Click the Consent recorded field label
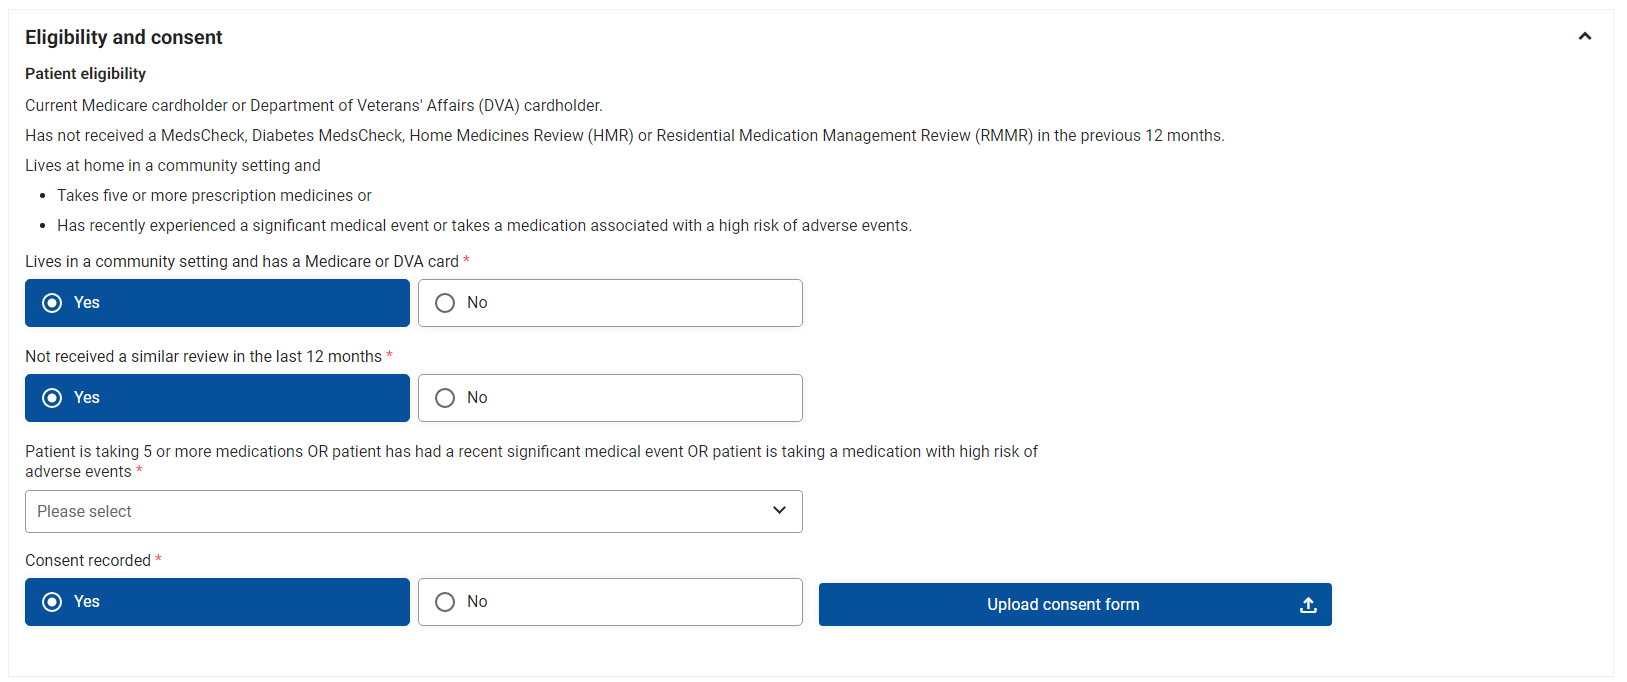Screen dimensions: 1627x682 tap(88, 560)
